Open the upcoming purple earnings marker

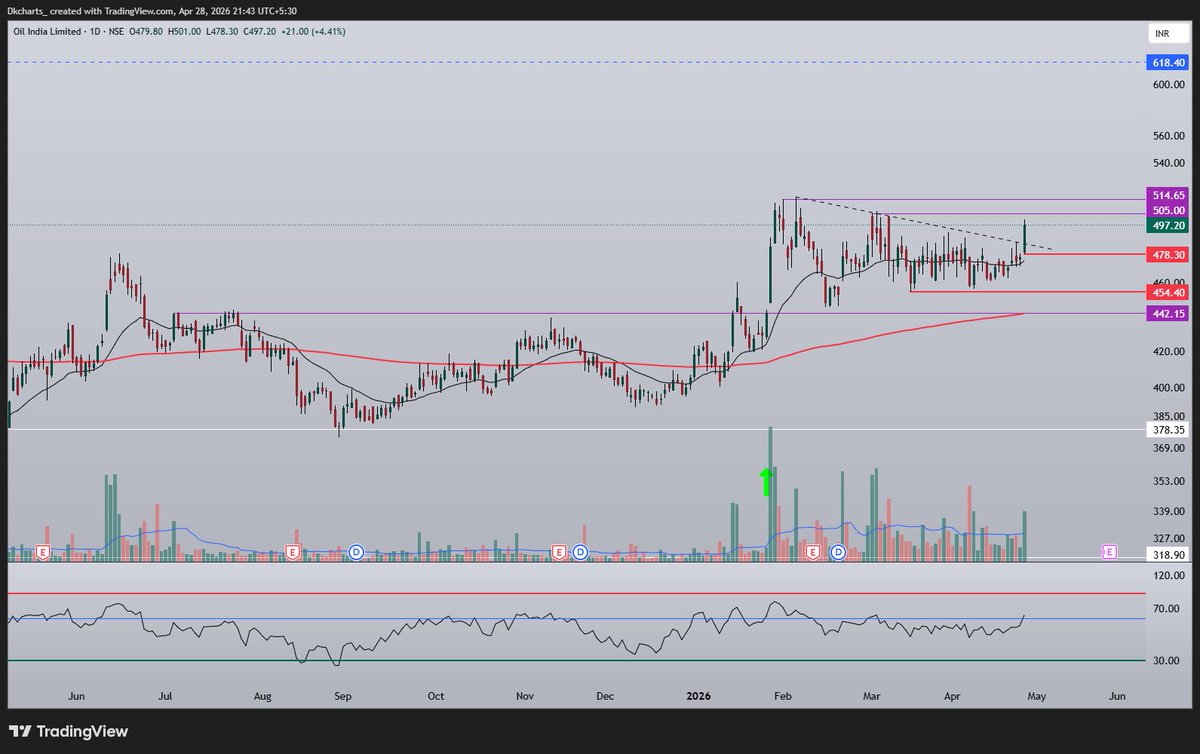tap(1109, 551)
